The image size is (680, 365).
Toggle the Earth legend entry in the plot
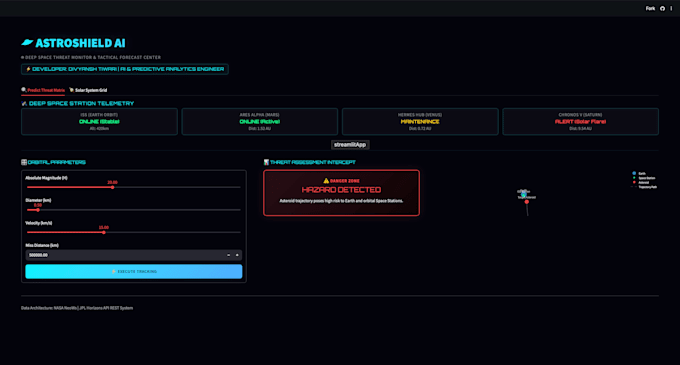(639, 173)
